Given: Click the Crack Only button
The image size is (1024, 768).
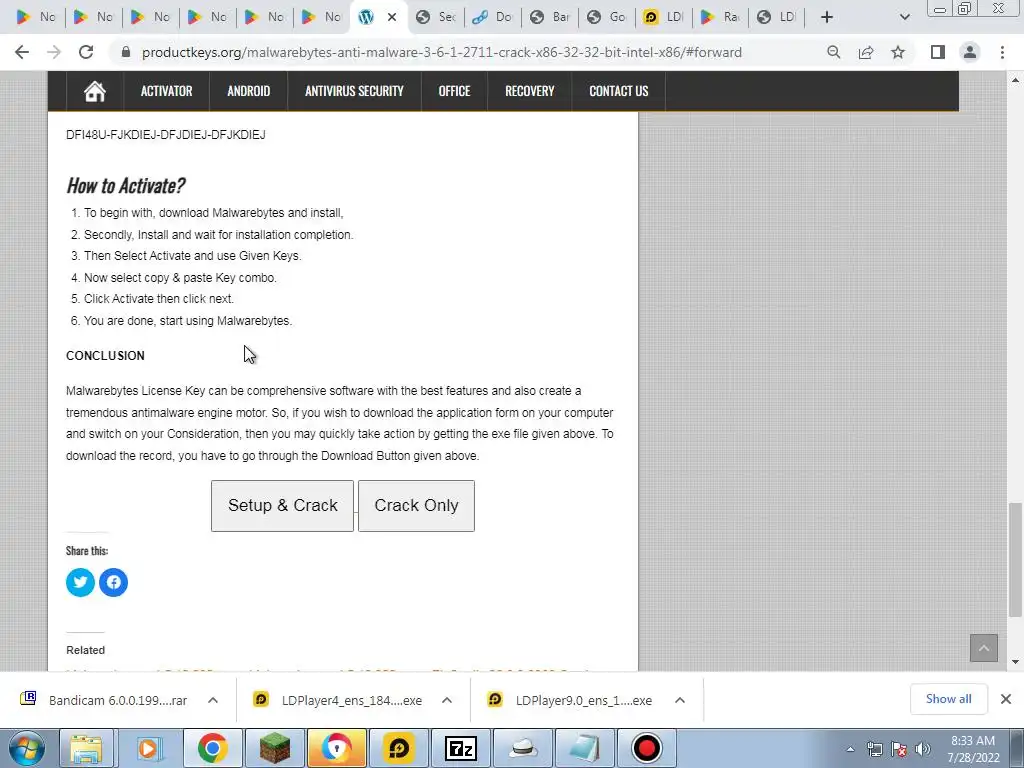Looking at the screenshot, I should [x=417, y=505].
